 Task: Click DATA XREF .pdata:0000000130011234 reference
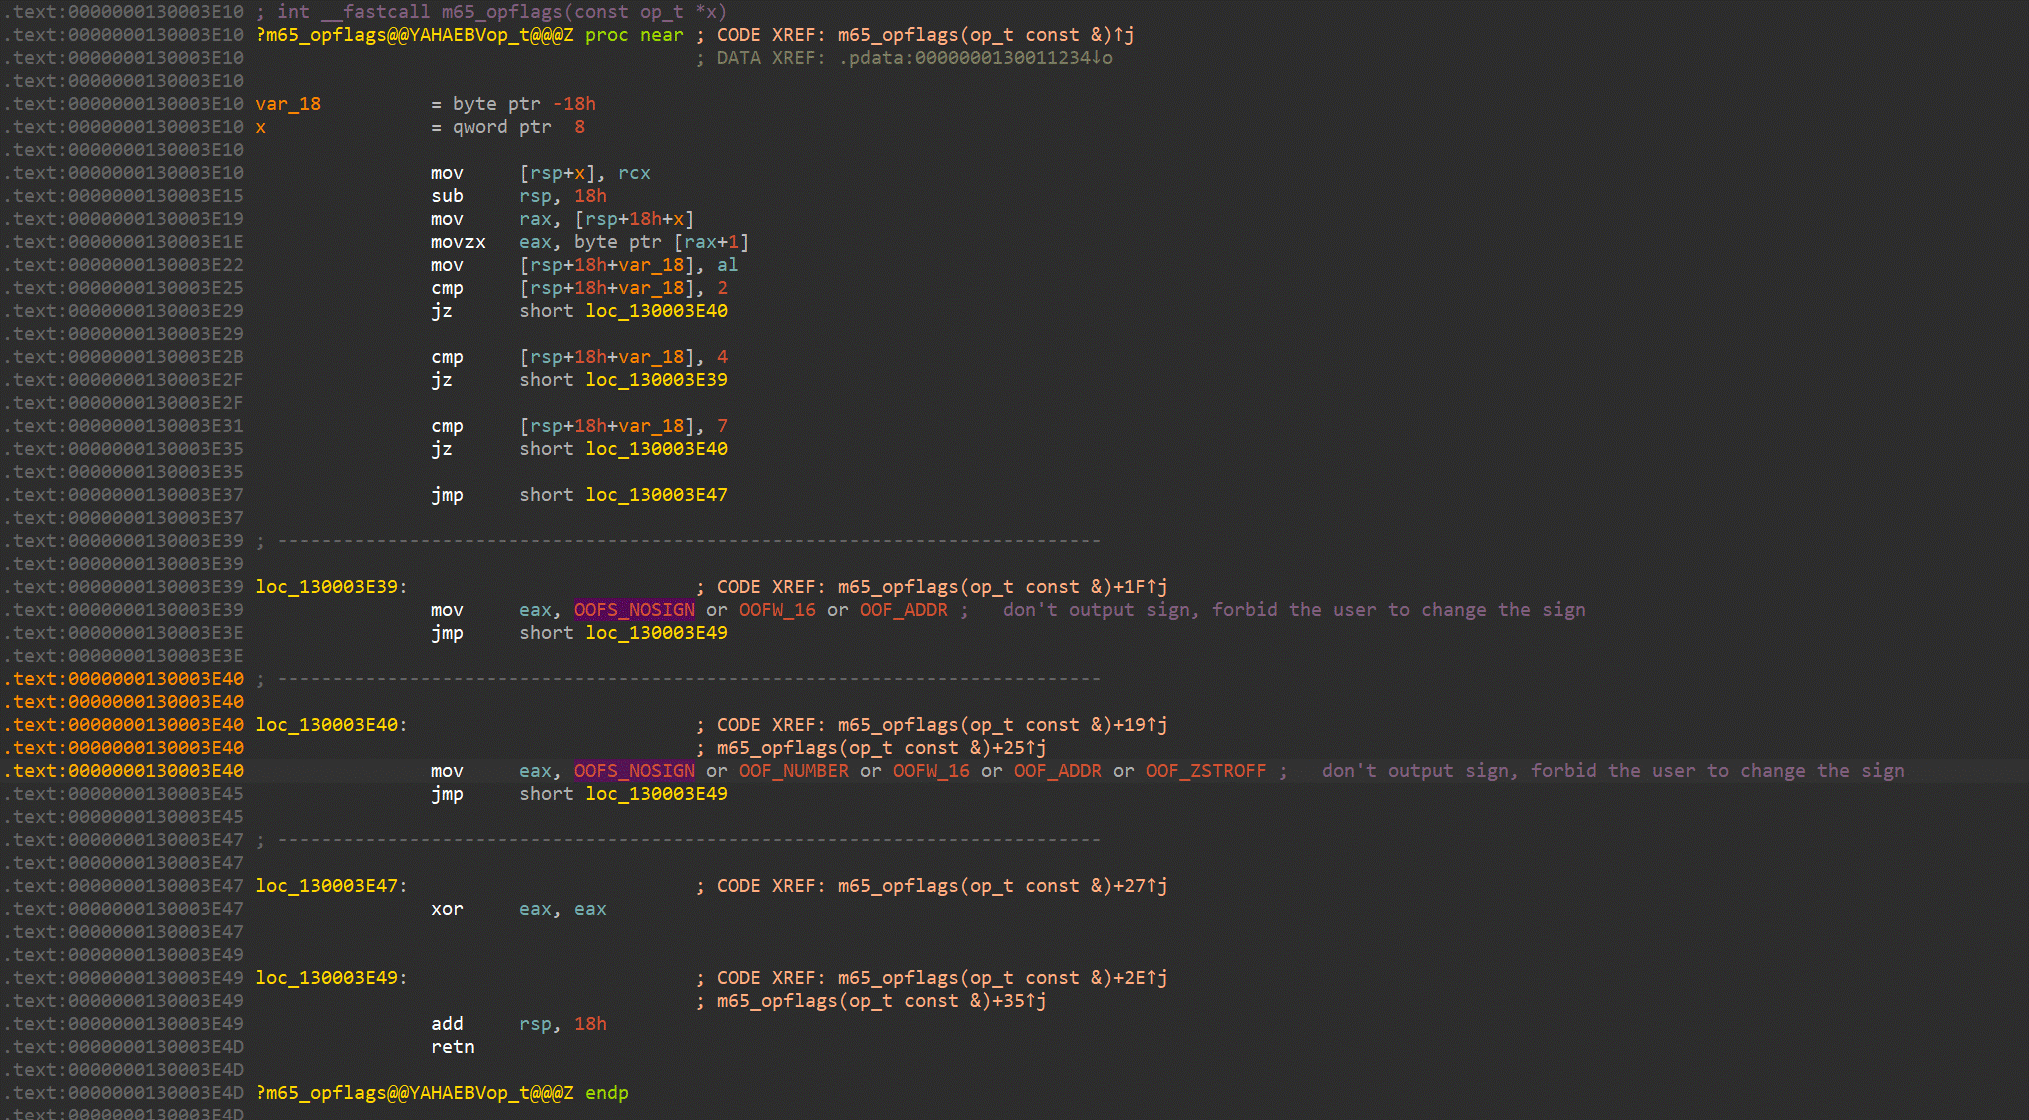pos(976,58)
